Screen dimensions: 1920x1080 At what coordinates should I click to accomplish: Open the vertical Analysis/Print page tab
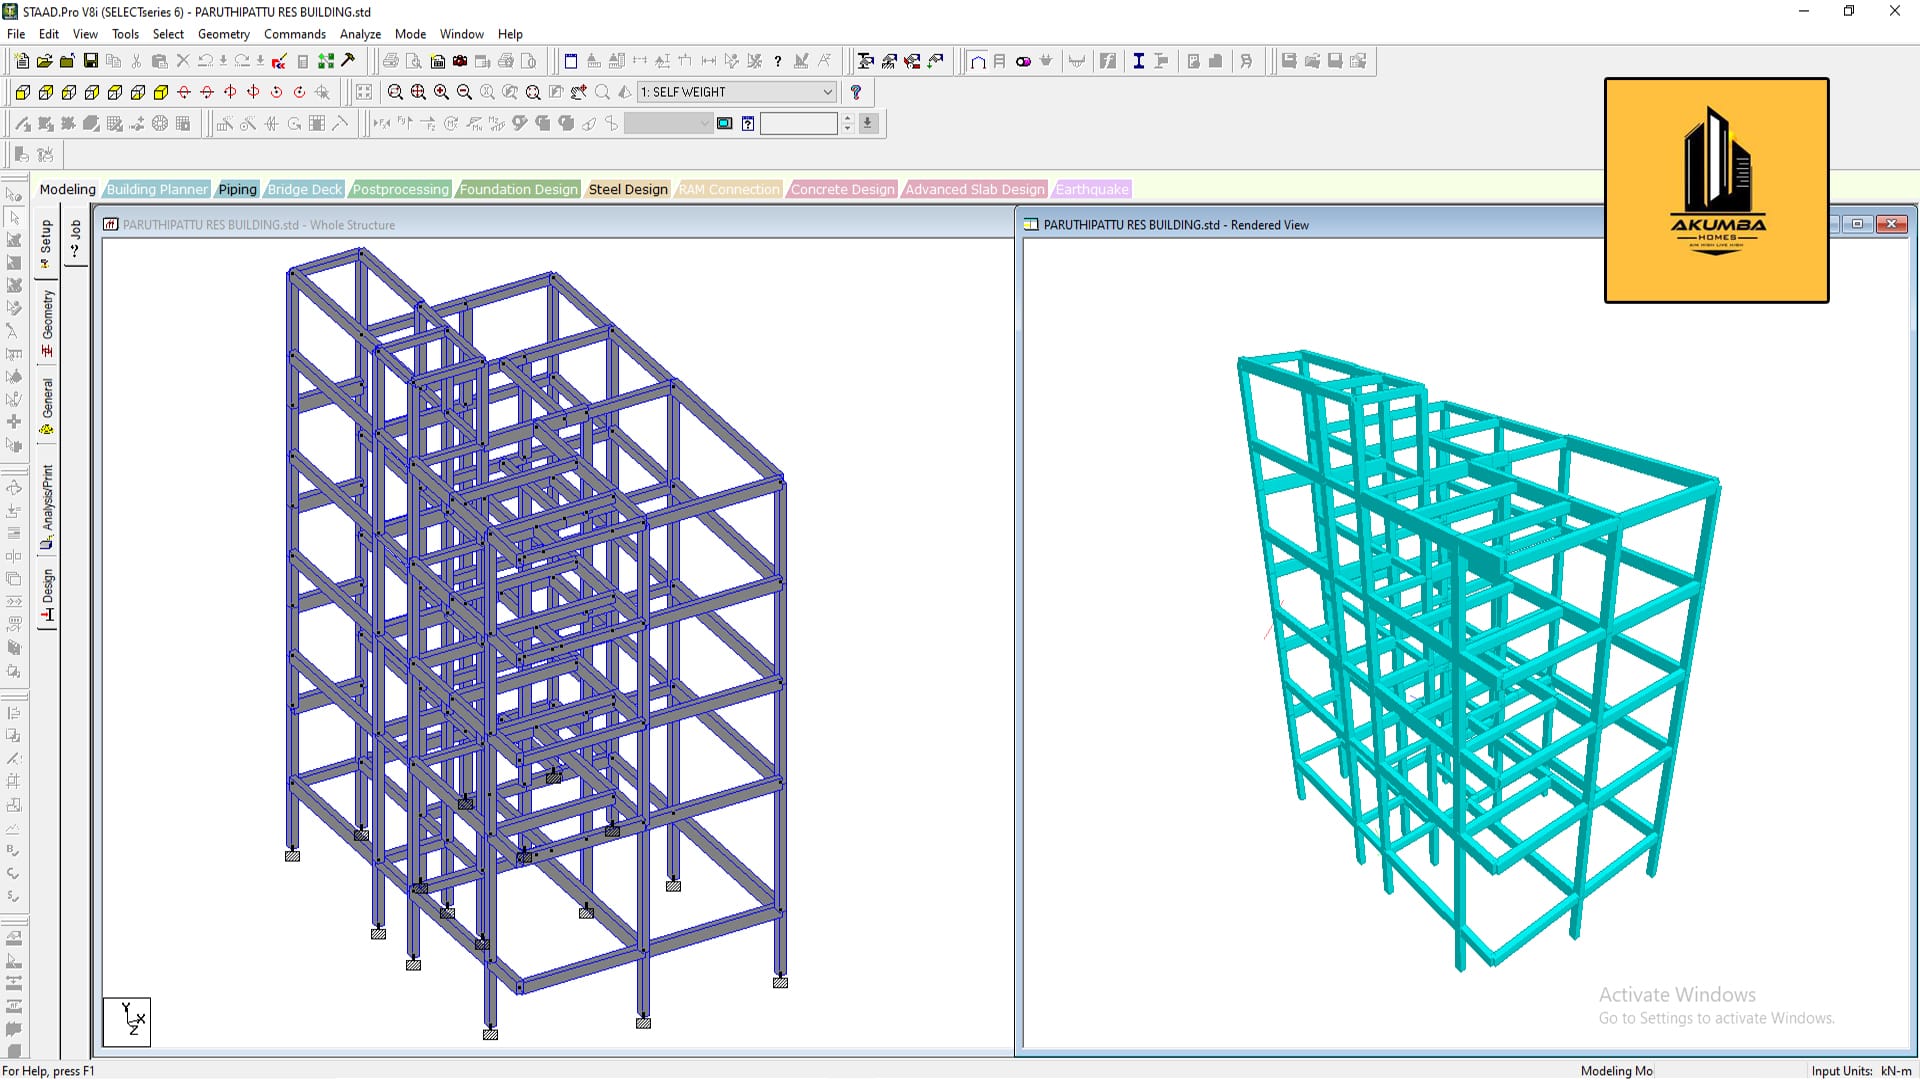click(x=46, y=507)
